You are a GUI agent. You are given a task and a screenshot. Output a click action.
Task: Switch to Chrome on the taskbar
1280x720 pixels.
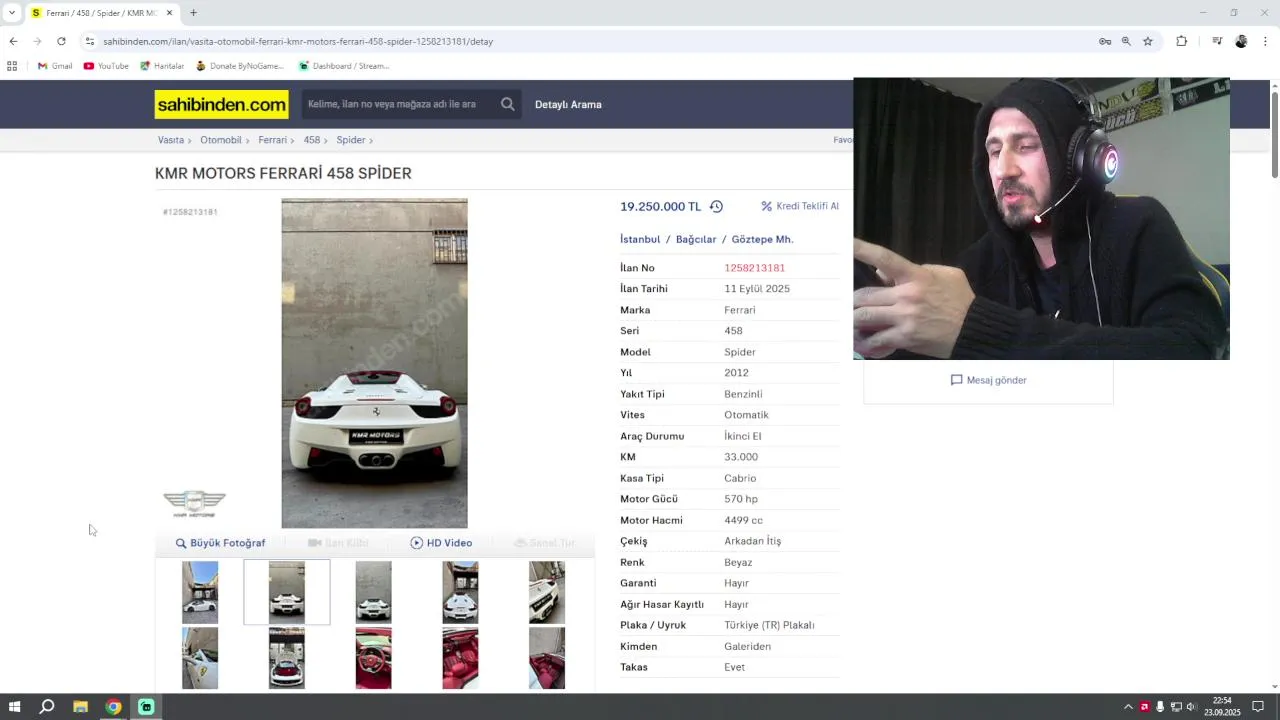tap(113, 707)
